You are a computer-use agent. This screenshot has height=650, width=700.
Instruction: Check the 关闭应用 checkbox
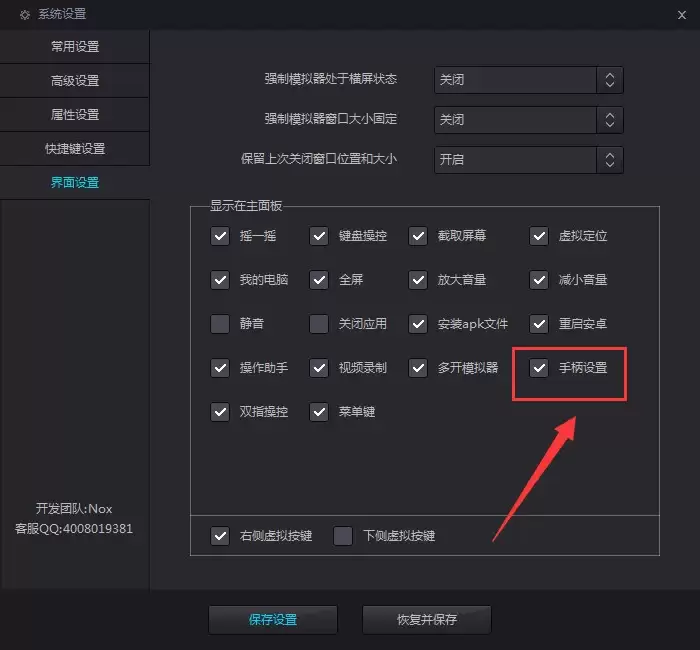[319, 324]
